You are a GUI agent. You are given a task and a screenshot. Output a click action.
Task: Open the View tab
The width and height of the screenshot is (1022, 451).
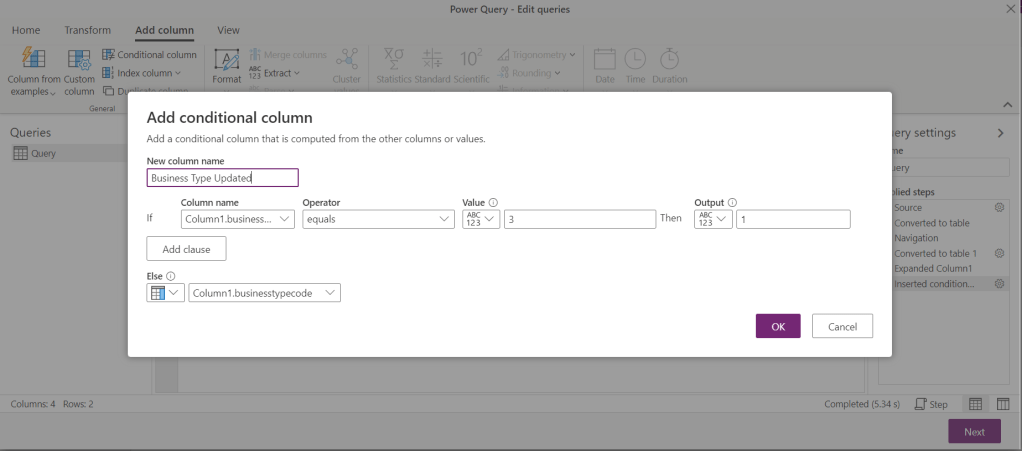click(228, 31)
